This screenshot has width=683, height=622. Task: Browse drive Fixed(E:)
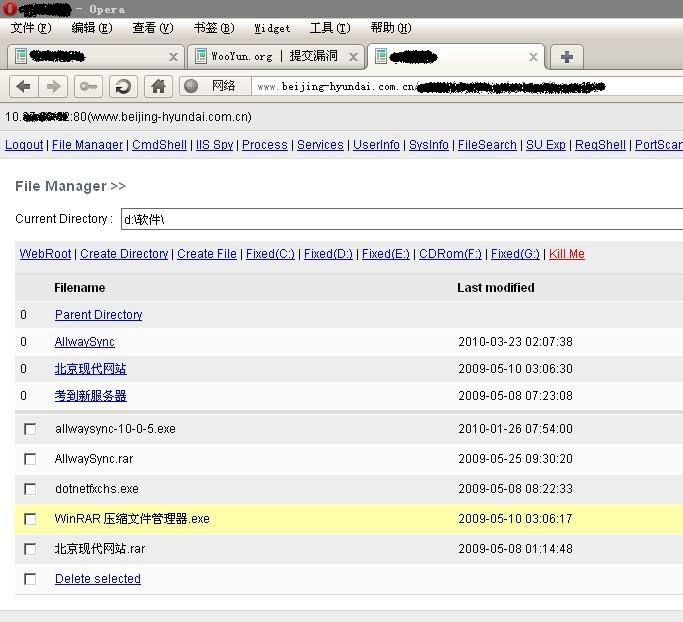386,254
